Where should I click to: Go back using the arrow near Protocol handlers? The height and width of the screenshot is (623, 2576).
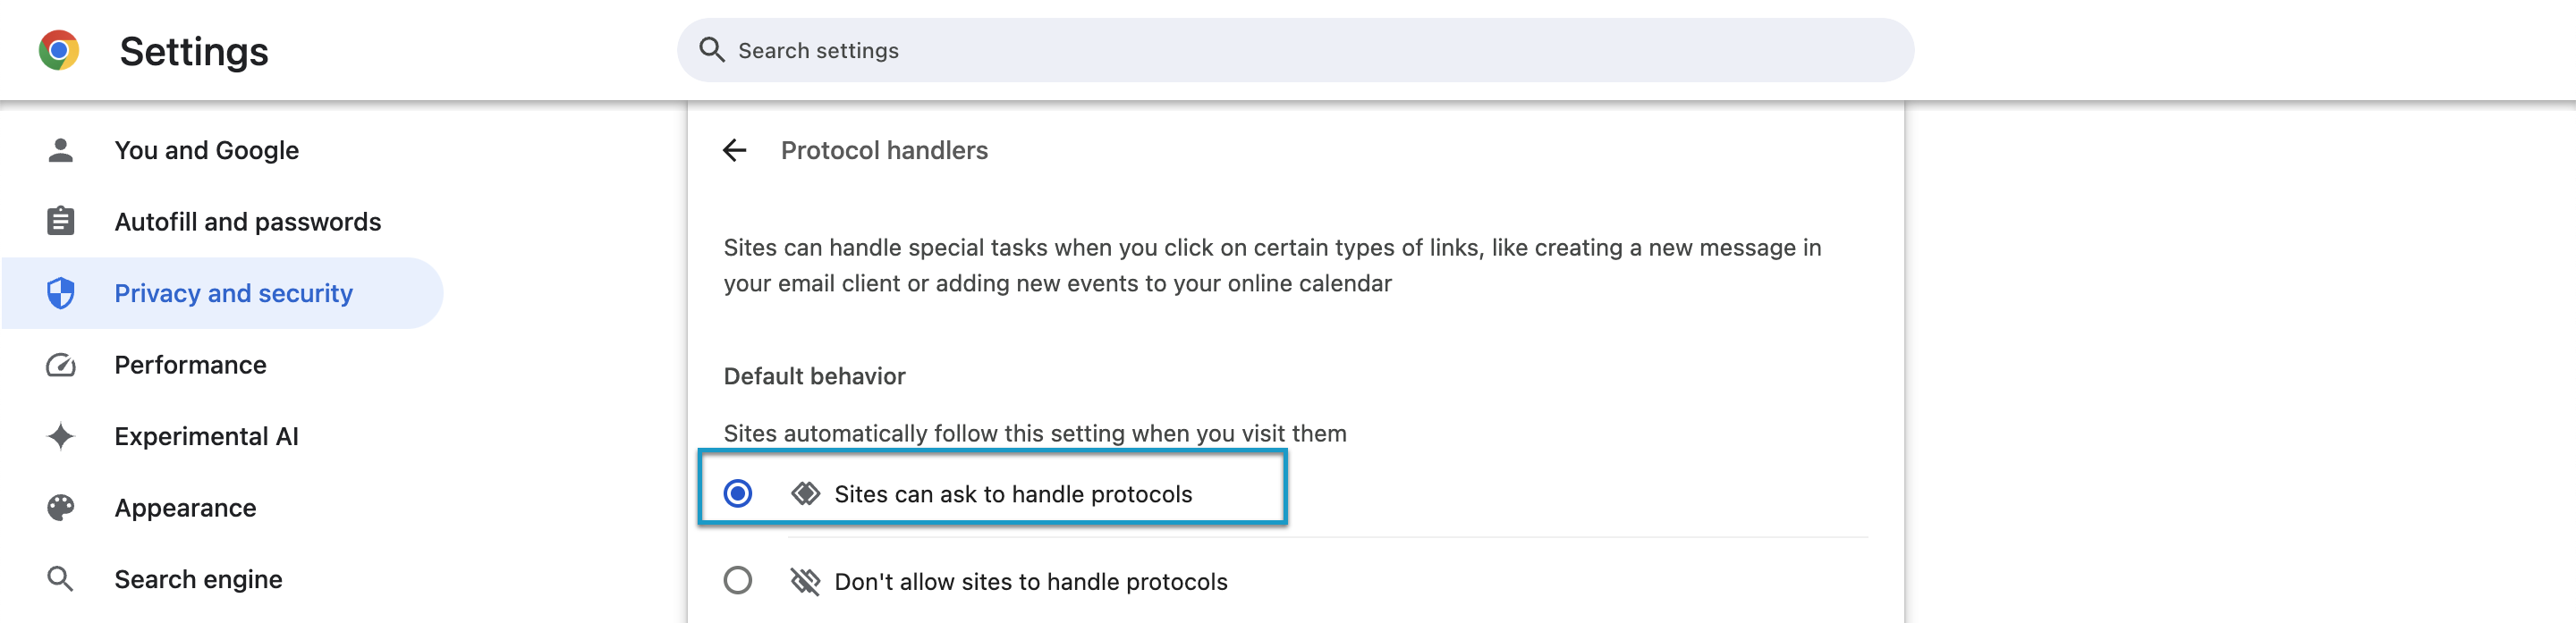point(736,150)
